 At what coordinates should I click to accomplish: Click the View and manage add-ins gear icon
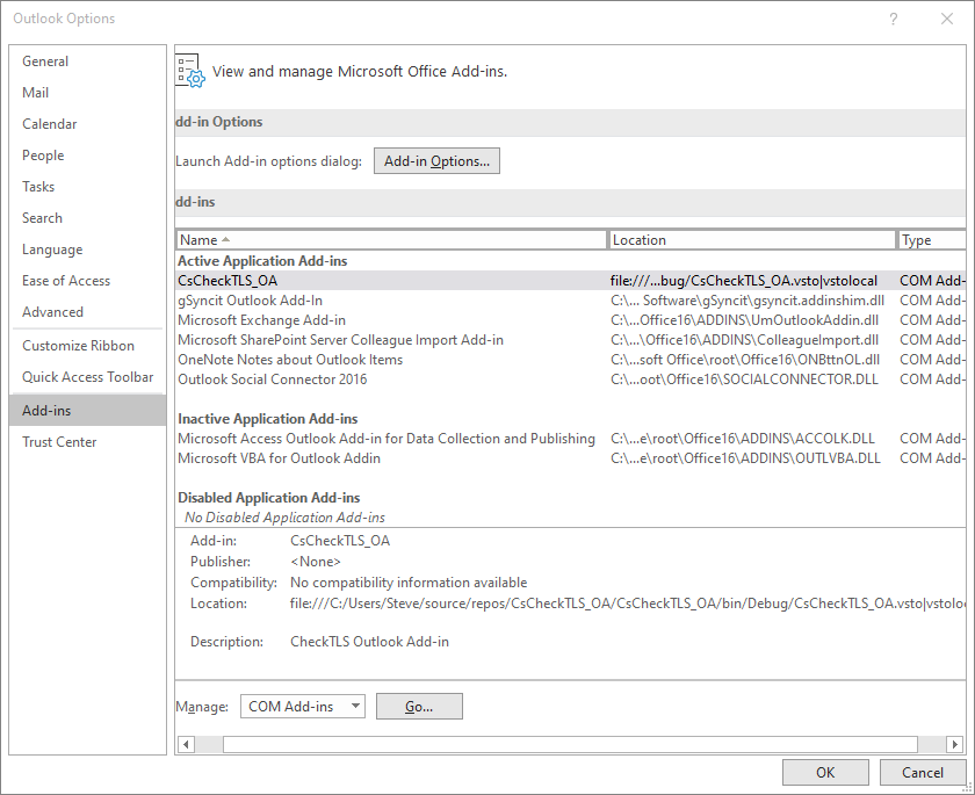click(190, 71)
